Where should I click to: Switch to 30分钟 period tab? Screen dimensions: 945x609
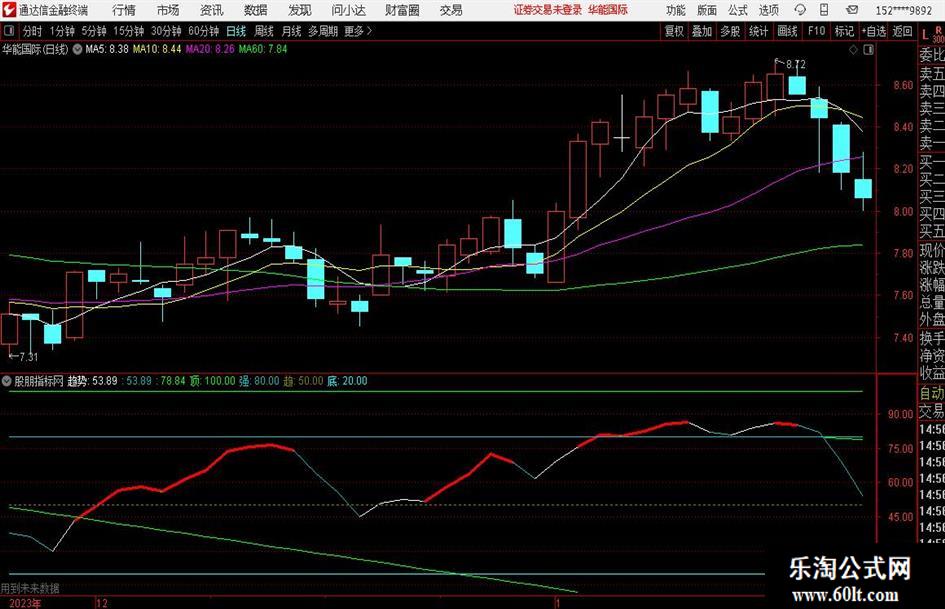point(166,31)
